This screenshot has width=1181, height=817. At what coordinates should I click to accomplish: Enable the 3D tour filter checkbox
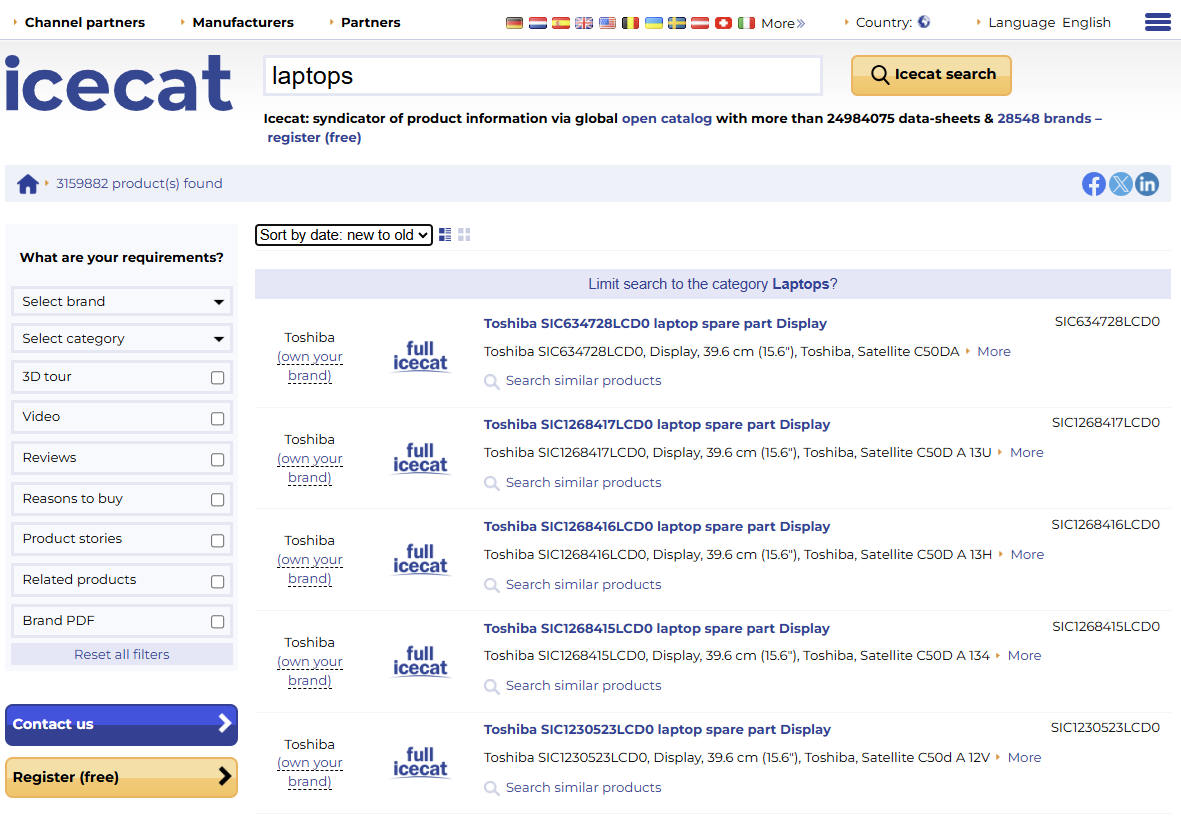pos(217,378)
